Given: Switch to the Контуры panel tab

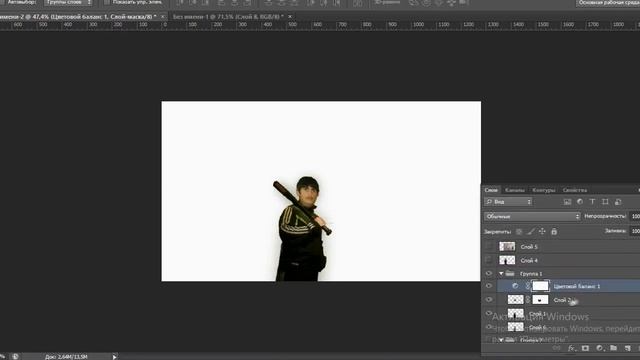Looking at the screenshot, I should click(x=543, y=190).
